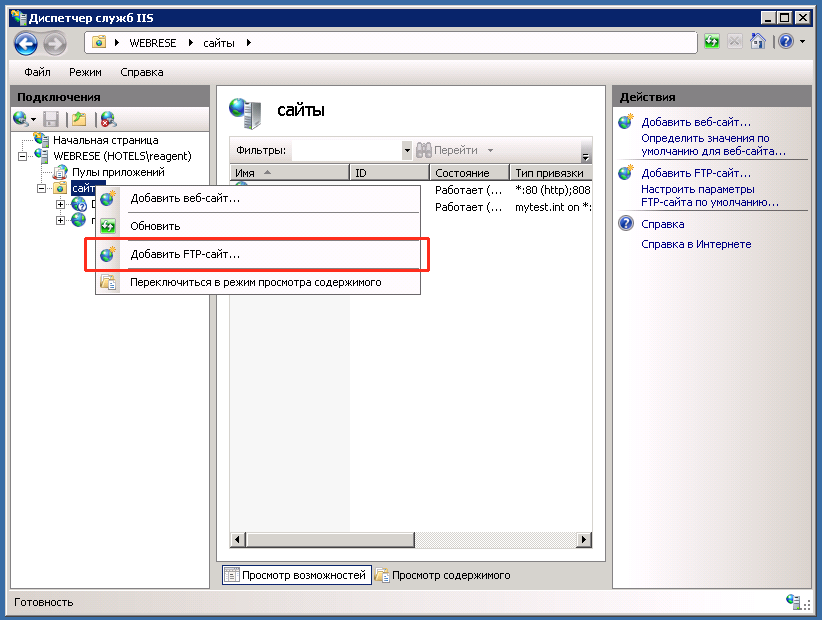Click the globe icon beside Добавить веб-сайт action
Image resolution: width=822 pixels, height=620 pixels.
pos(625,122)
